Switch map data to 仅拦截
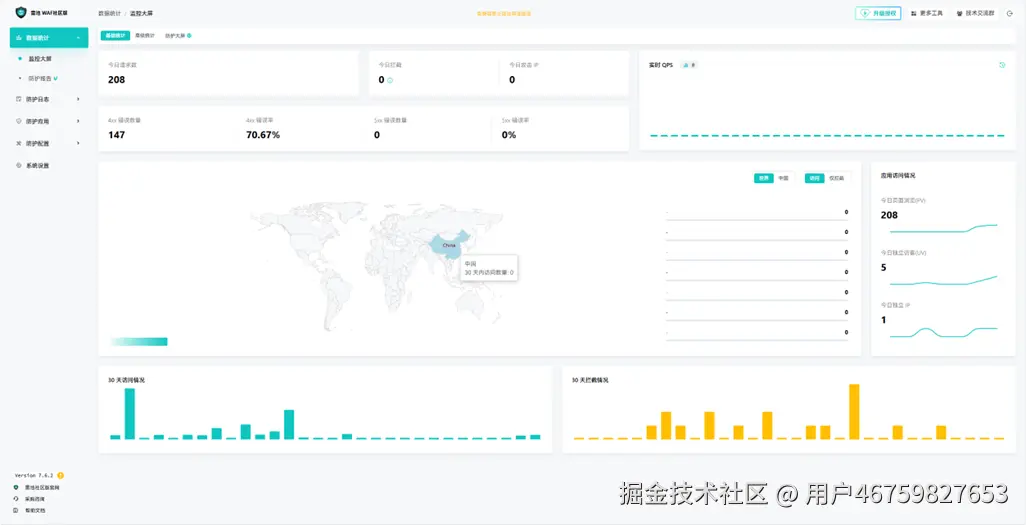The height and width of the screenshot is (525, 1026). click(837, 178)
